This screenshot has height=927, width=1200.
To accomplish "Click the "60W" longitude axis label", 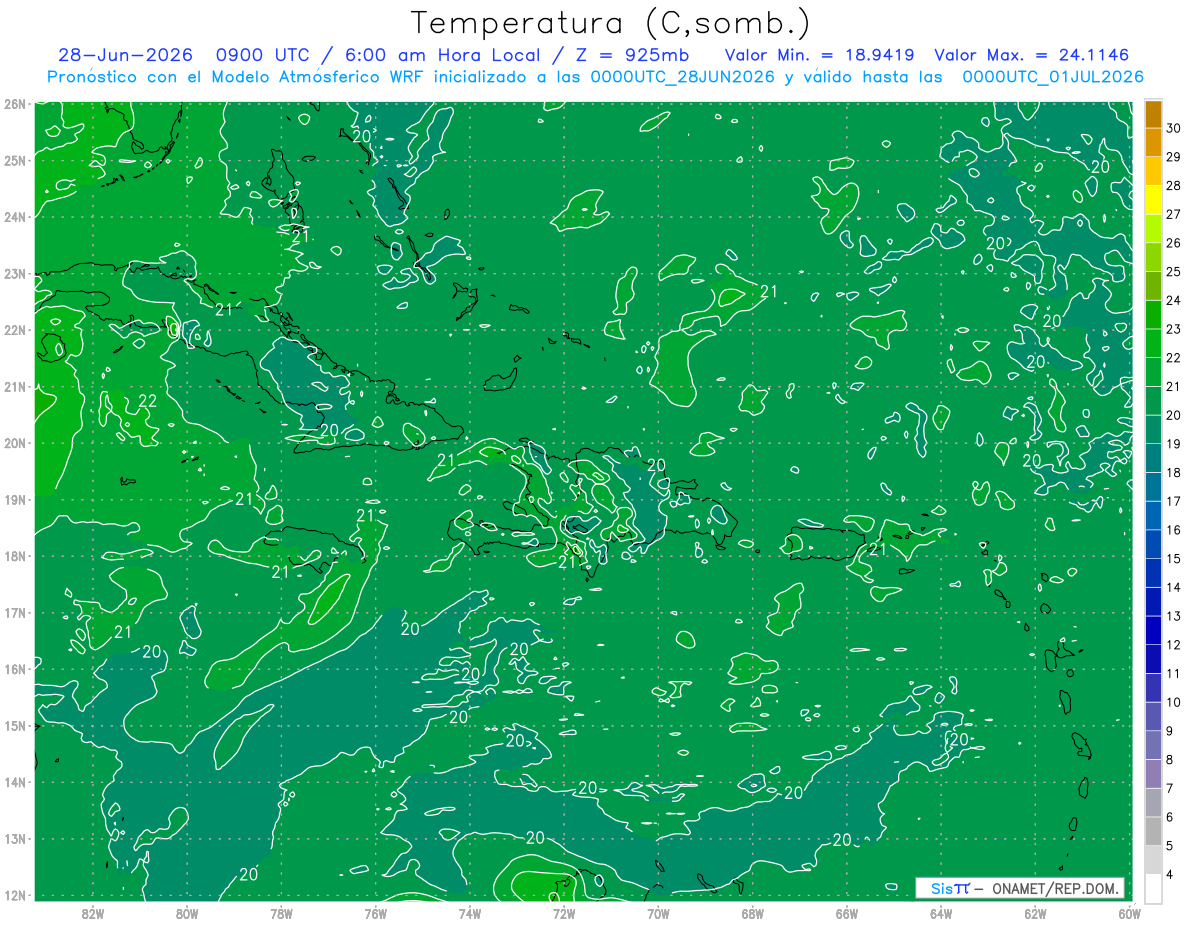I will tap(1129, 913).
